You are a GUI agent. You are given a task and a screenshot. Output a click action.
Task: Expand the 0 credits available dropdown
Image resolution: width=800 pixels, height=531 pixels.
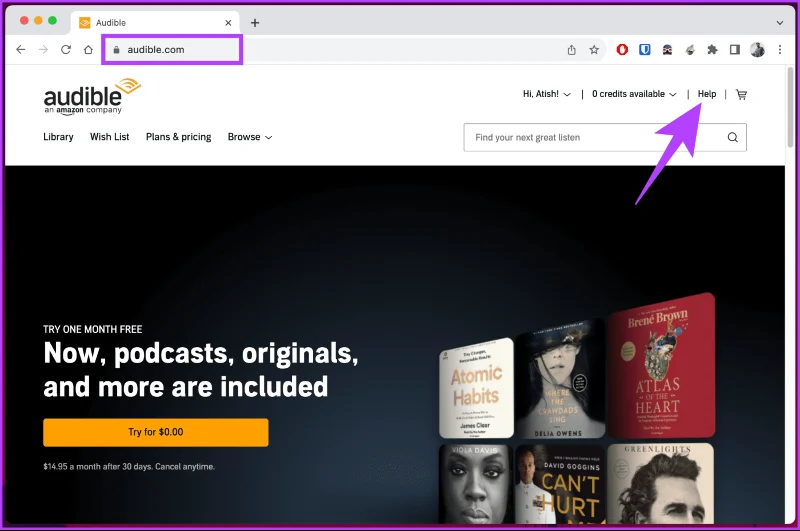click(x=634, y=94)
